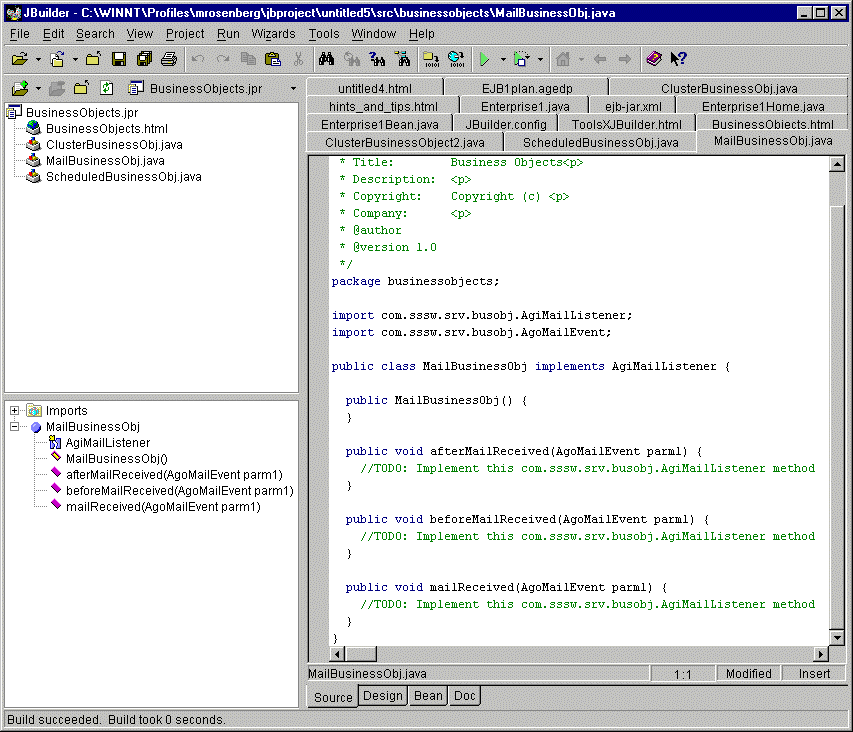This screenshot has height=732, width=853.
Task: Select ScheduledBusinessObj.java in project tree
Action: pos(123,177)
